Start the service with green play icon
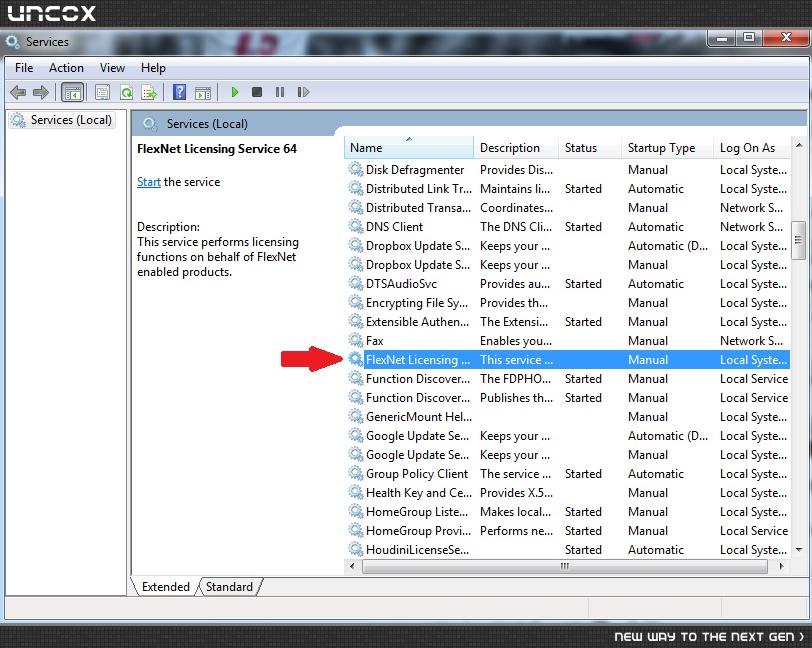 click(x=235, y=92)
